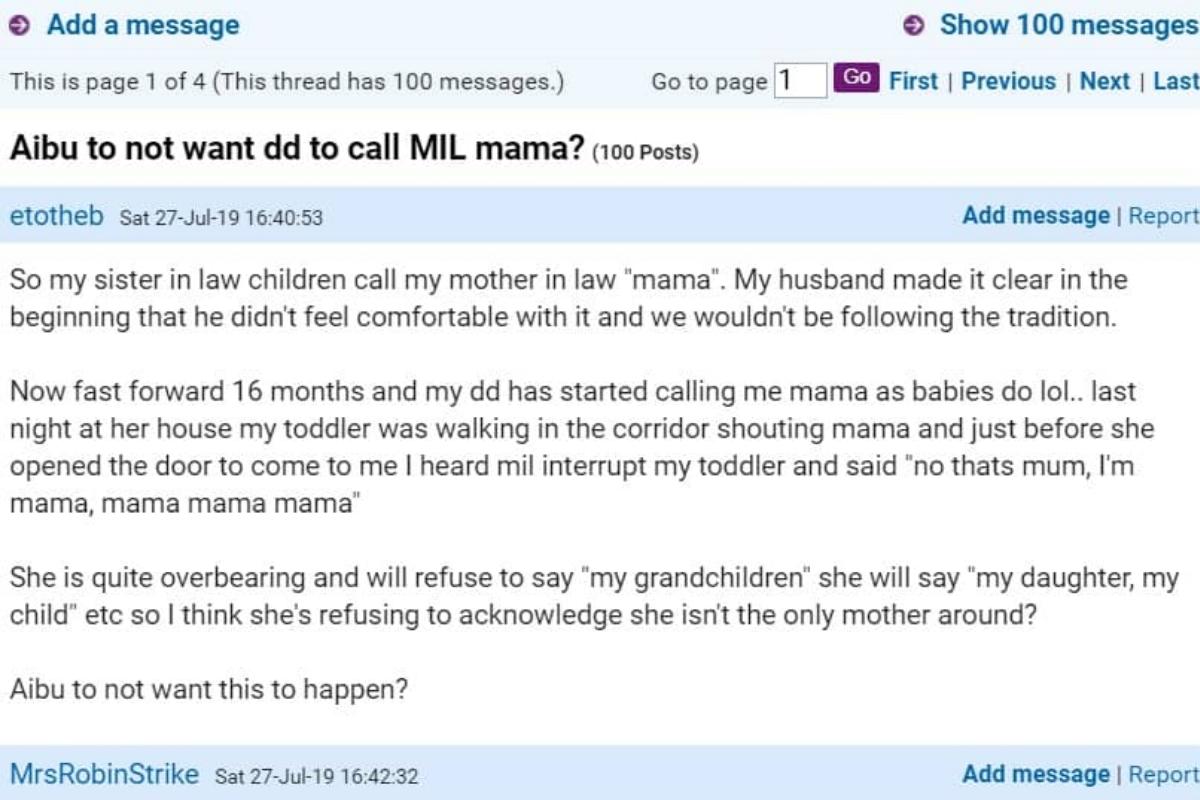This screenshot has width=1200, height=800.
Task: Click the thread title about MIL mama
Action: click(296, 149)
